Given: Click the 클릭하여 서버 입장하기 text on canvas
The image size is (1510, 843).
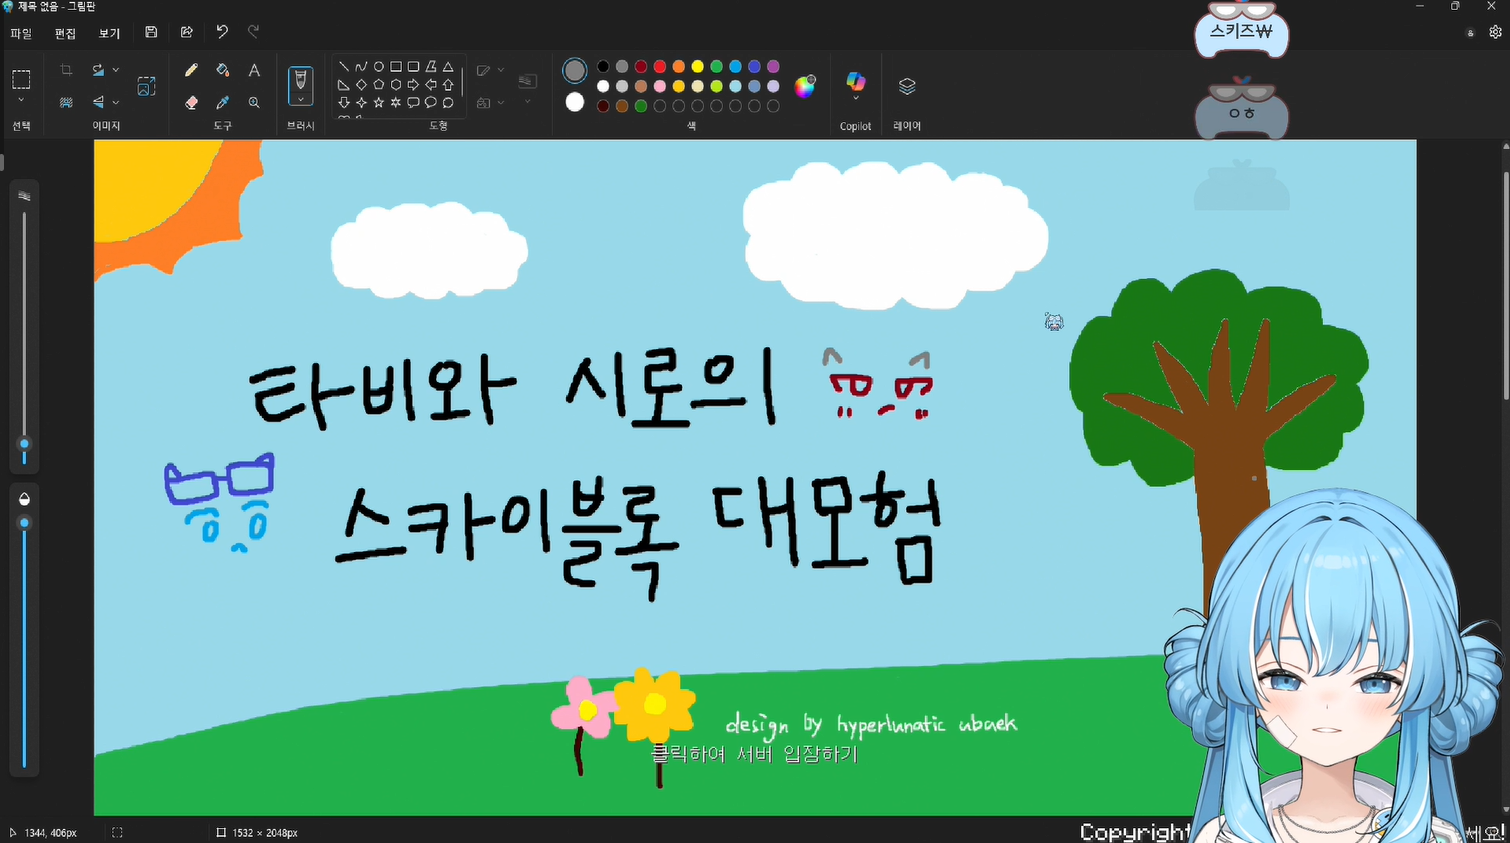Looking at the screenshot, I should click(755, 754).
